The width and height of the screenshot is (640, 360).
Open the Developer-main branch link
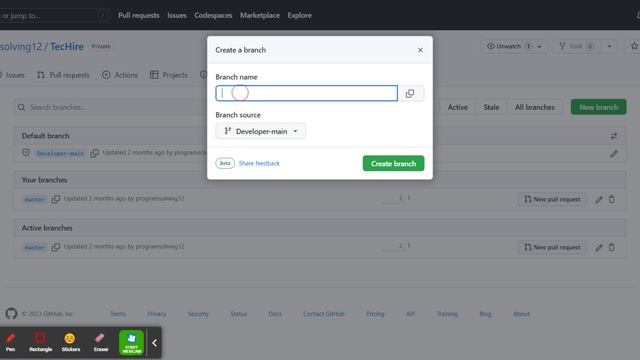point(60,153)
